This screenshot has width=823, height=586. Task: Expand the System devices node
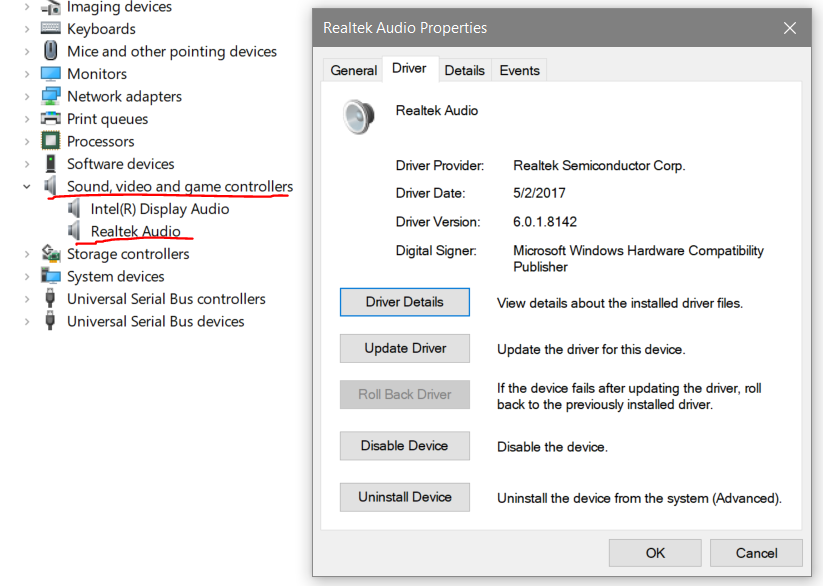point(27,277)
